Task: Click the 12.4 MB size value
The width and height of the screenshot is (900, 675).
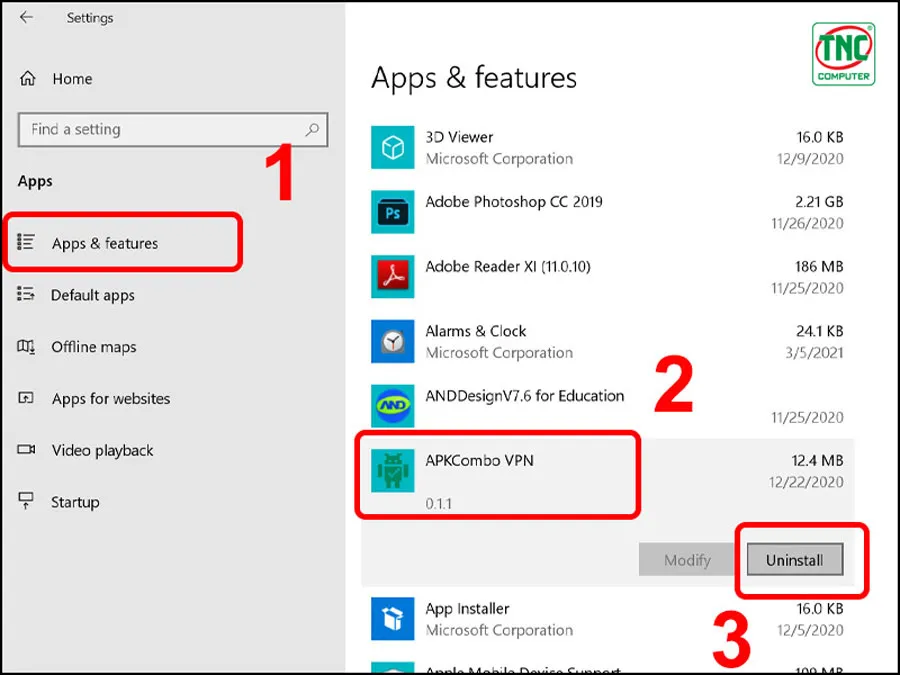Action: point(817,460)
